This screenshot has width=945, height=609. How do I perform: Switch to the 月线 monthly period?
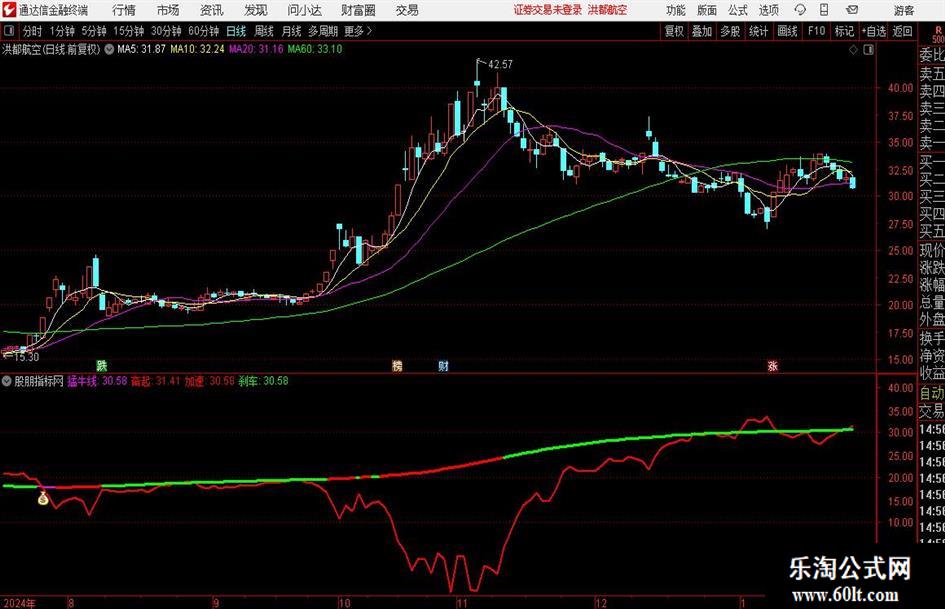292,31
